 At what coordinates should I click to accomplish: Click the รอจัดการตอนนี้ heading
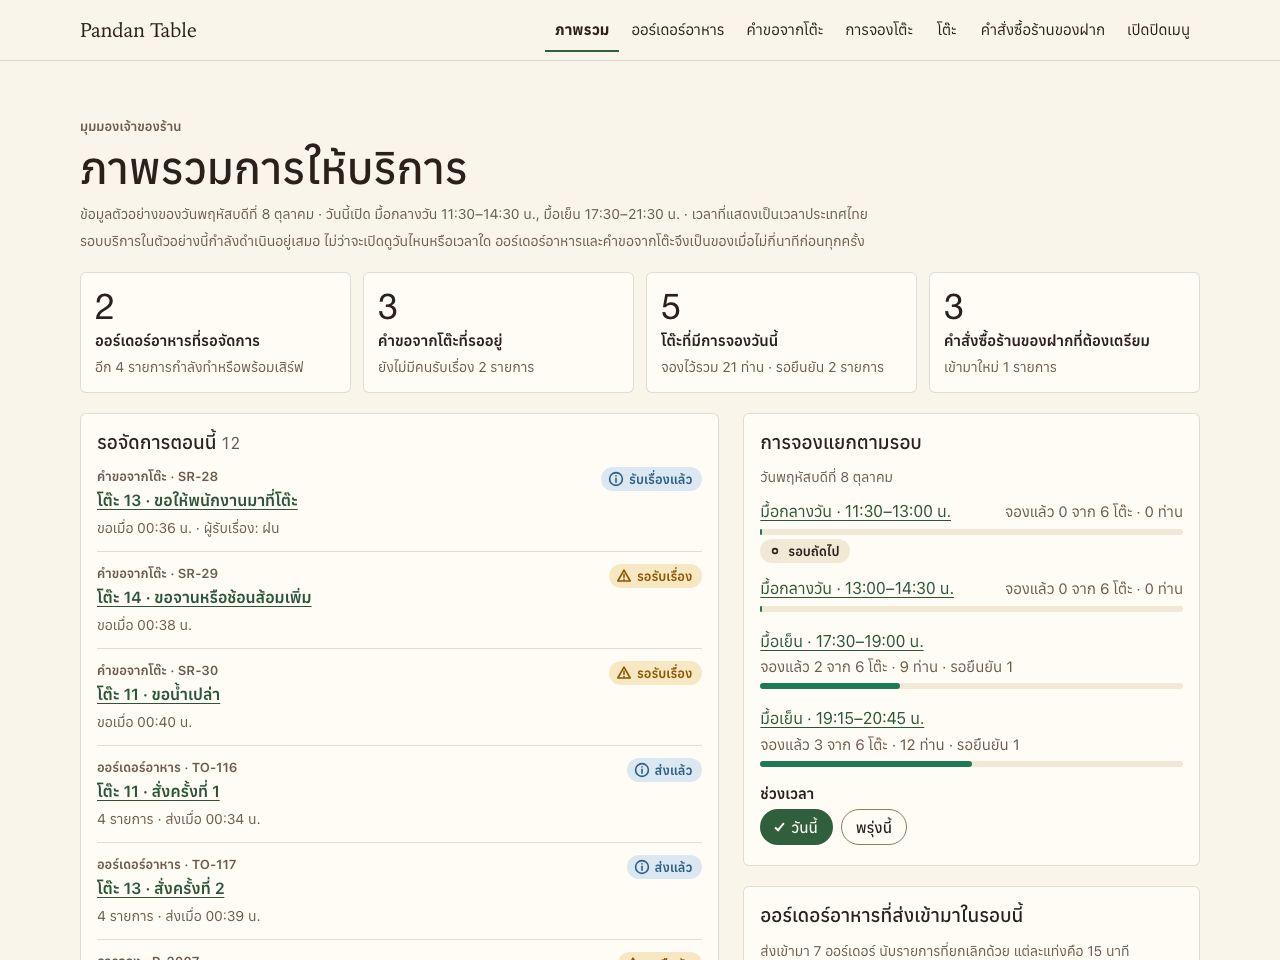point(157,442)
